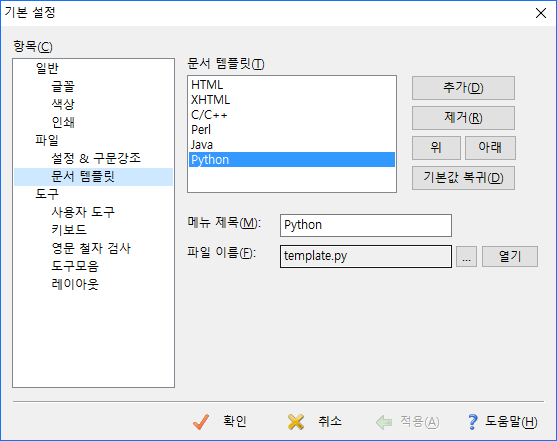
Task: Click the orange checkmark 확인 icon
Action: pyautogui.click(x=201, y=422)
